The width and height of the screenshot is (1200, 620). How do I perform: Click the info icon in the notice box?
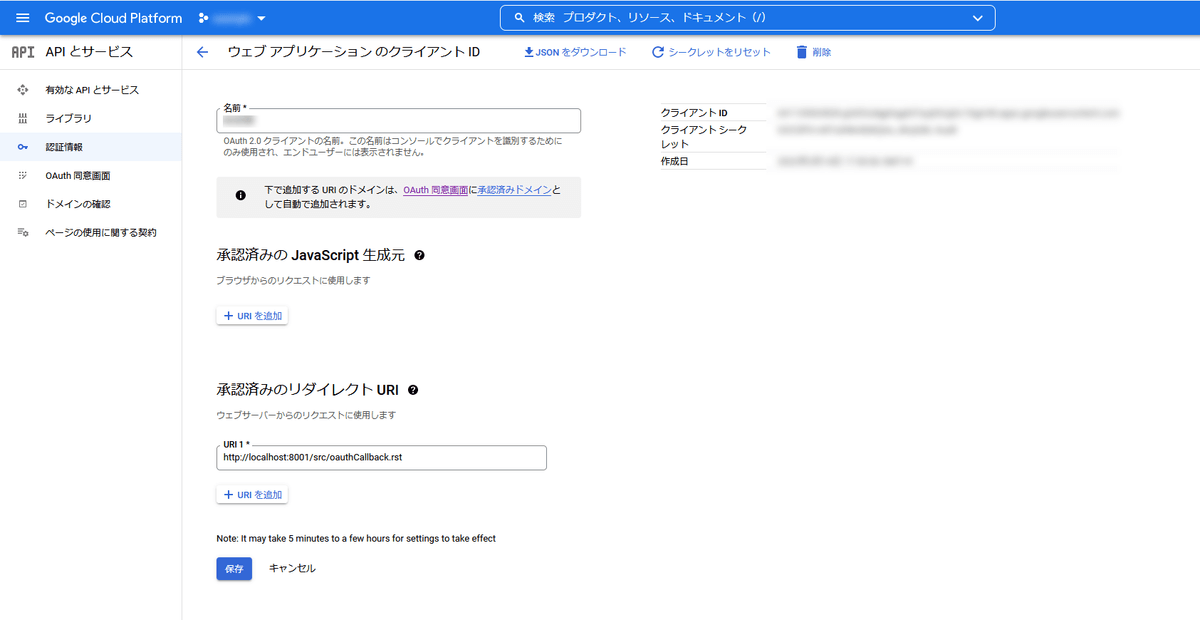pos(240,195)
